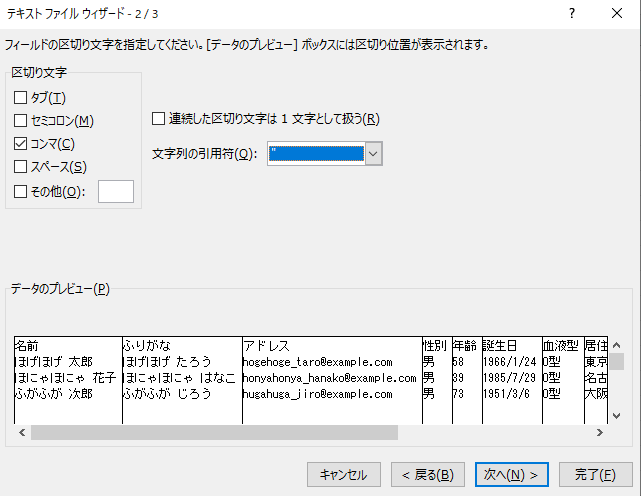This screenshot has width=641, height=496.
Task: Click the horizontal scrollbar thumb in preview
Action: tap(214, 432)
